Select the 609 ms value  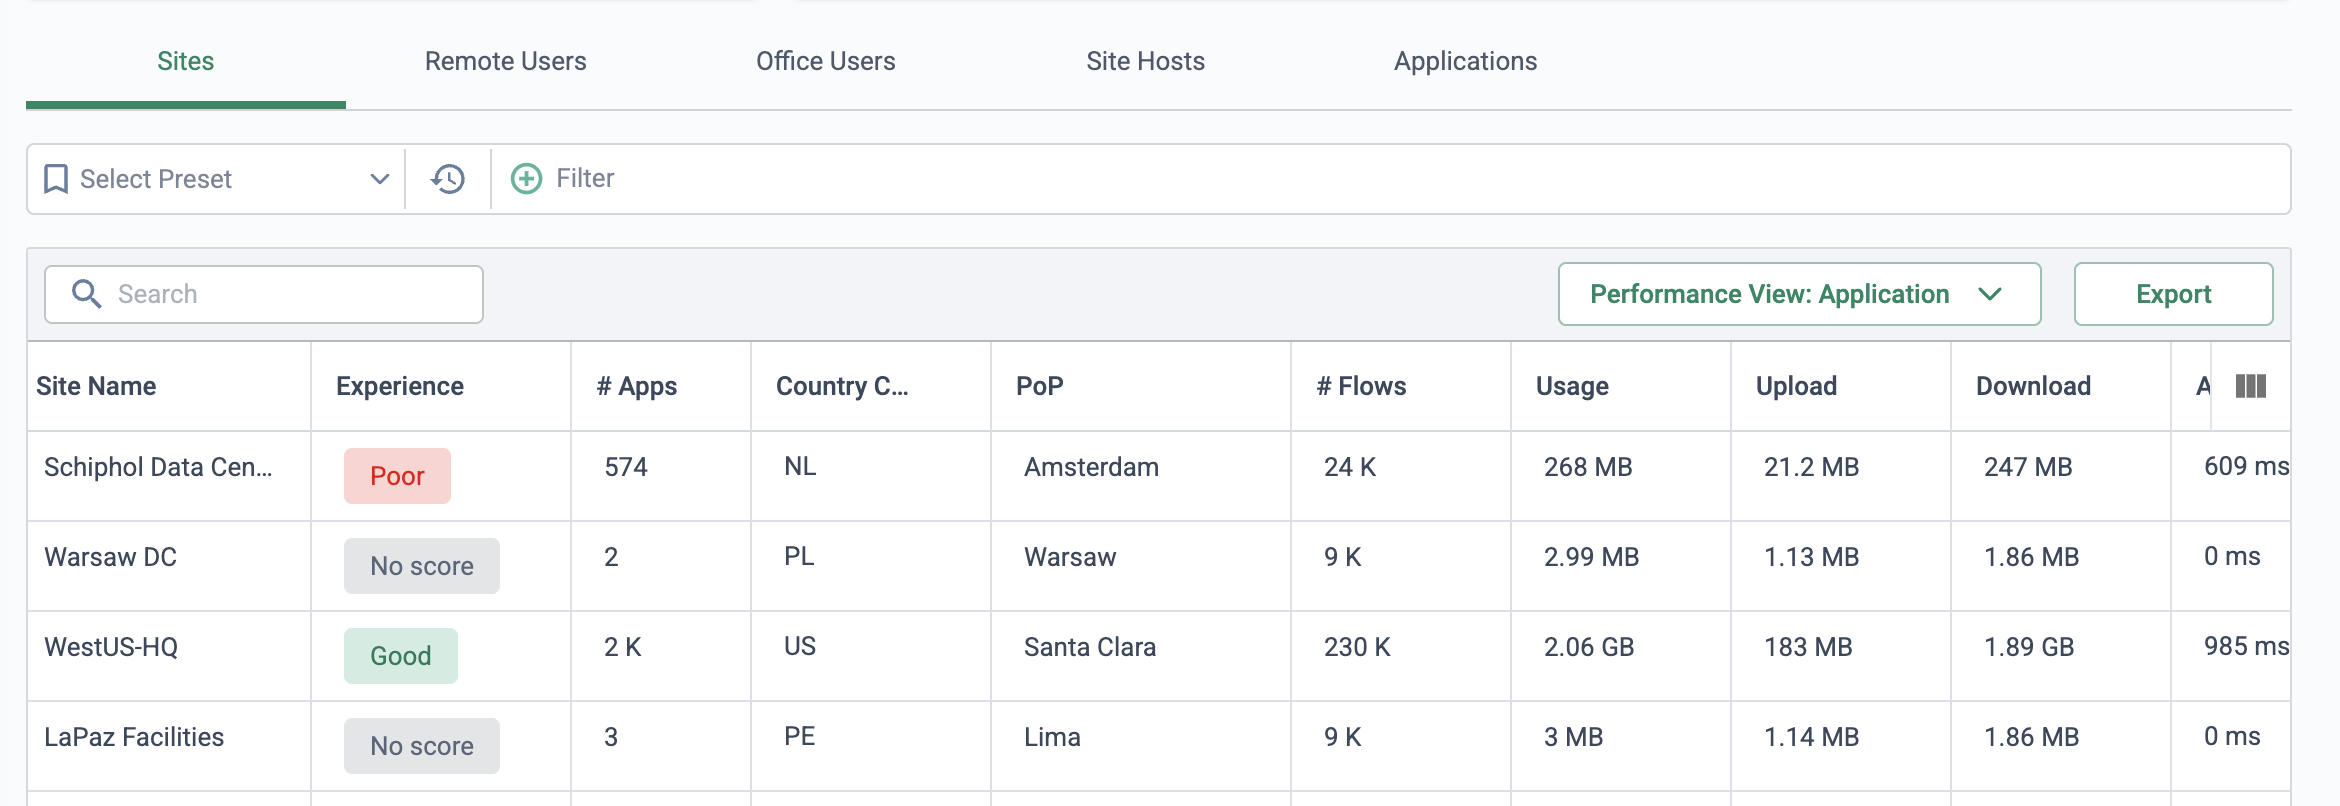(2246, 466)
